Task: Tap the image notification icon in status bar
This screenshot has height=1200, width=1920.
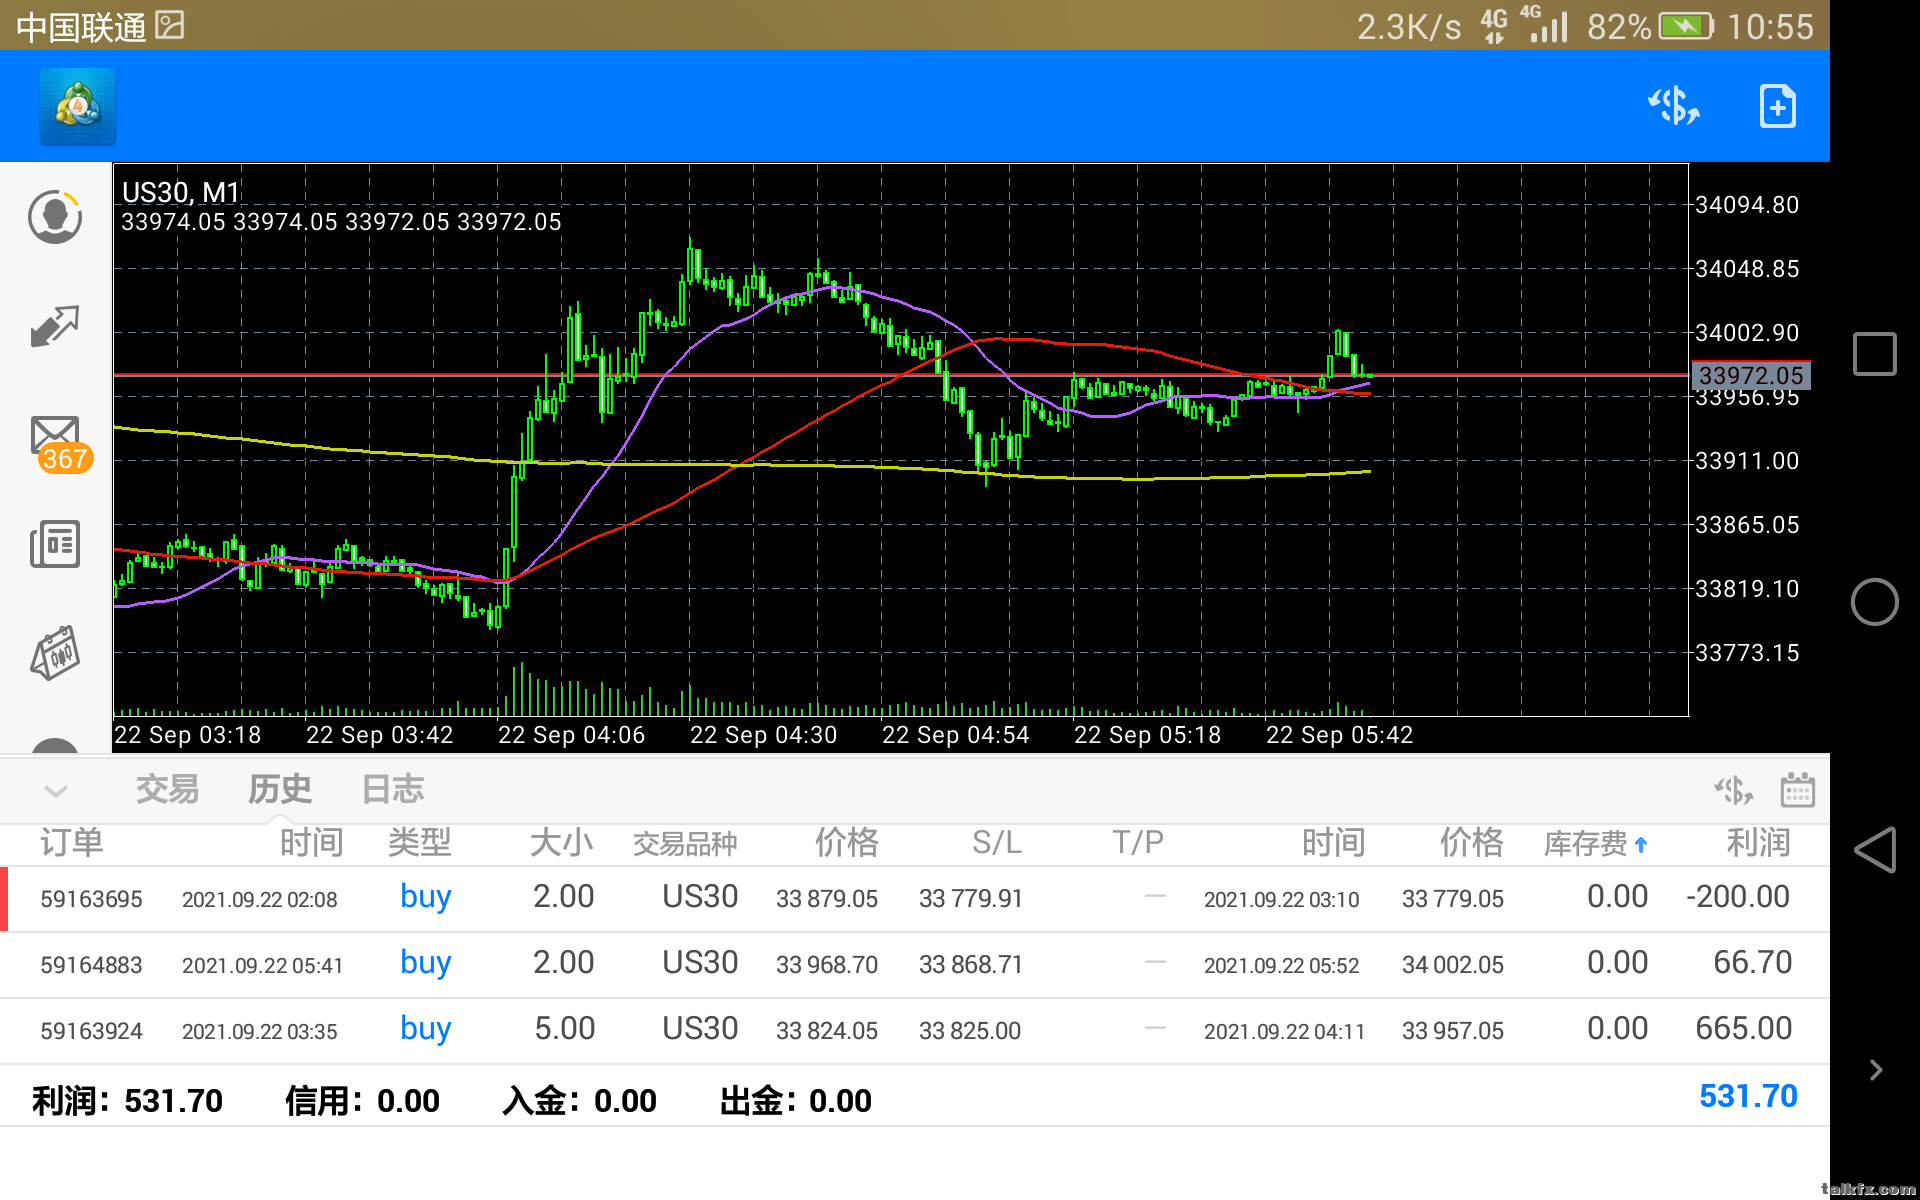Action: (x=170, y=25)
